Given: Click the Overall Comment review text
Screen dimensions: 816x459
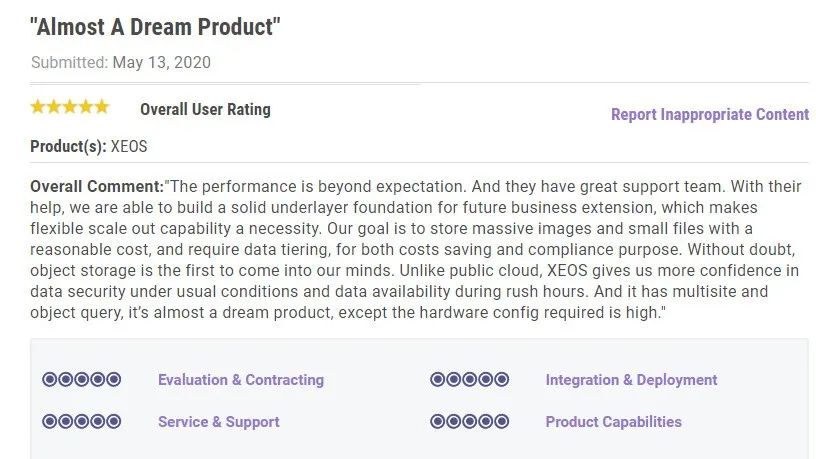Looking at the screenshot, I should (415, 249).
